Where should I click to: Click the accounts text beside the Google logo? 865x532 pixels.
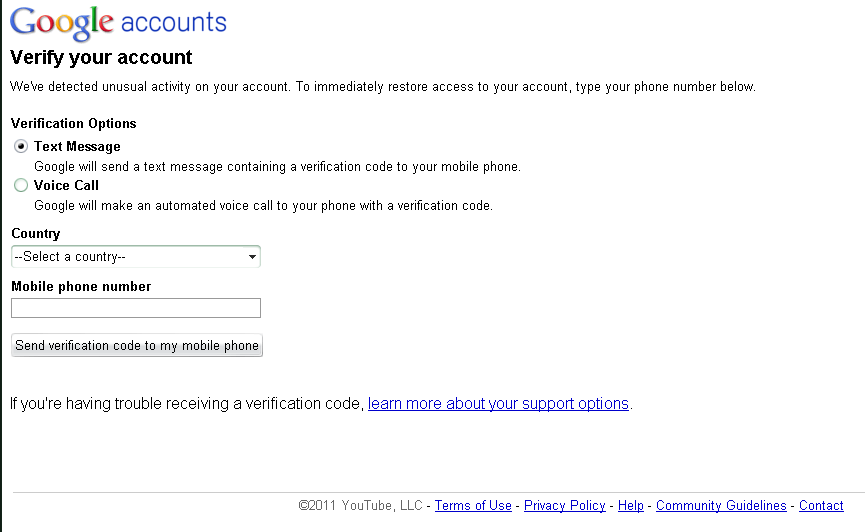pyautogui.click(x=174, y=23)
